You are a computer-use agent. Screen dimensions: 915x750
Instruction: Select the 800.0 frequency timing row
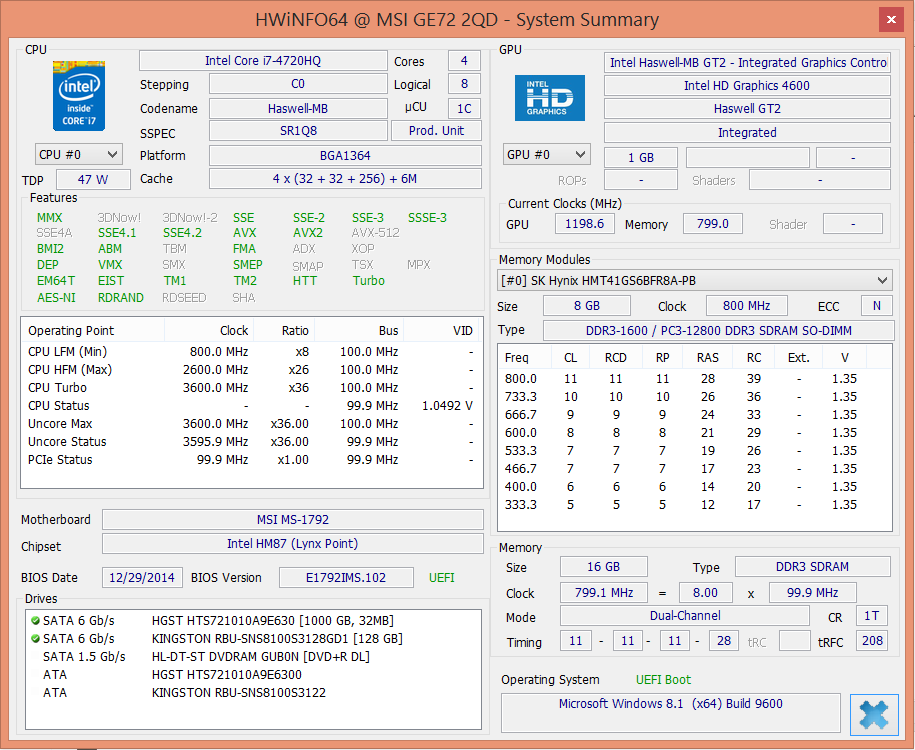pos(694,379)
